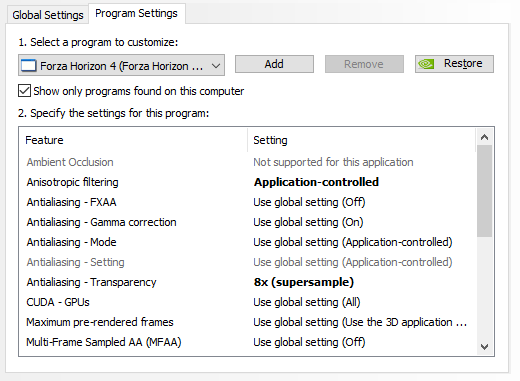Open the 8x (supersample) transparency setting

point(304,282)
